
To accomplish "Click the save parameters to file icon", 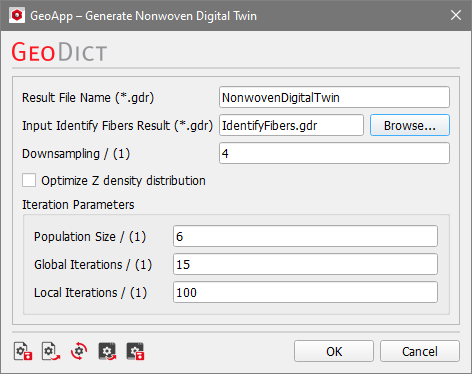I will click(23, 351).
